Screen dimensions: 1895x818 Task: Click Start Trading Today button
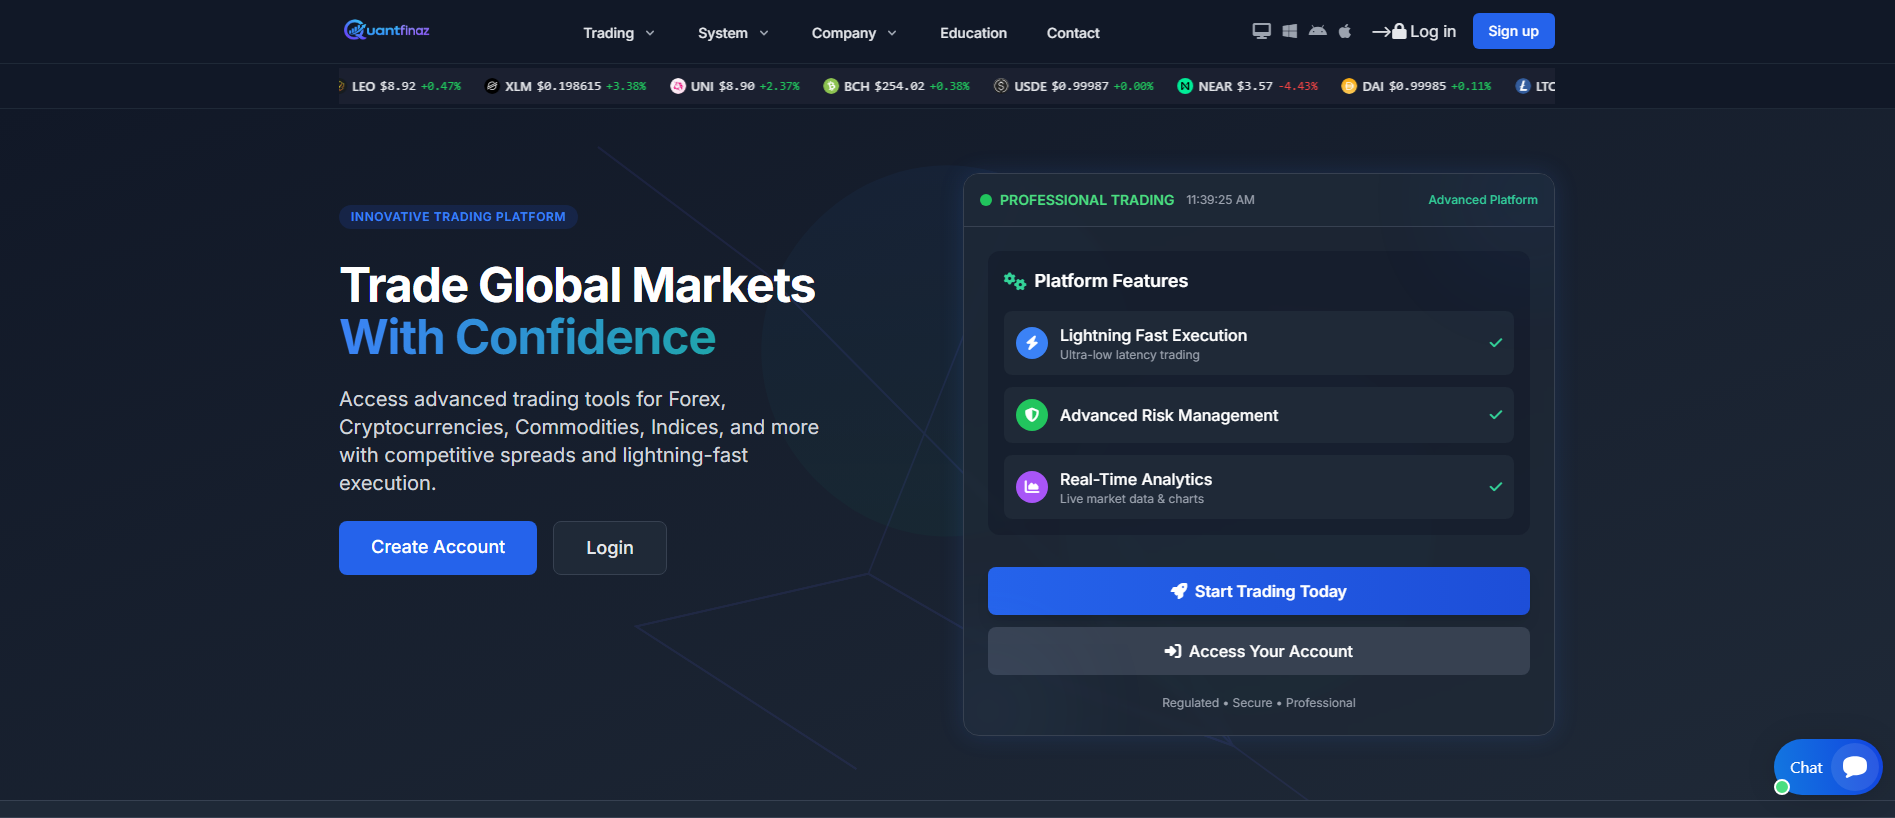(1259, 591)
